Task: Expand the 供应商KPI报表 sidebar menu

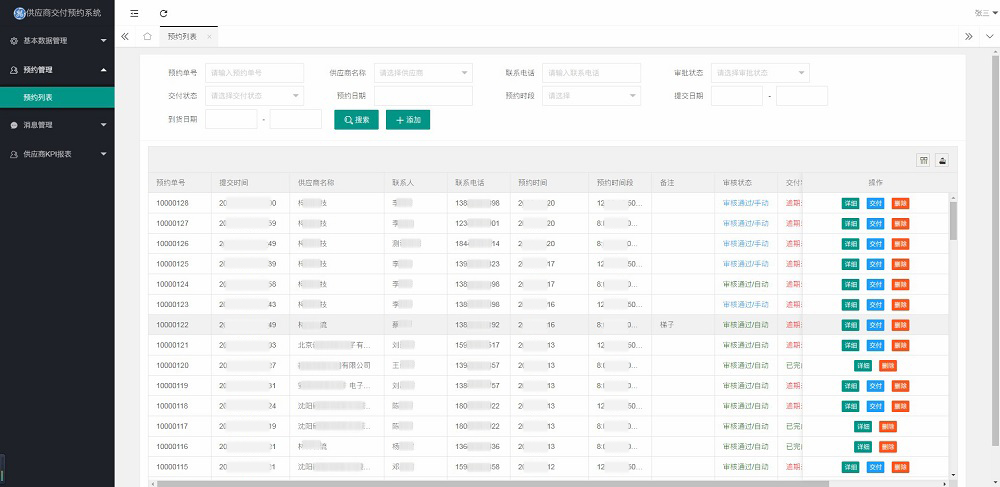Action: (57, 154)
